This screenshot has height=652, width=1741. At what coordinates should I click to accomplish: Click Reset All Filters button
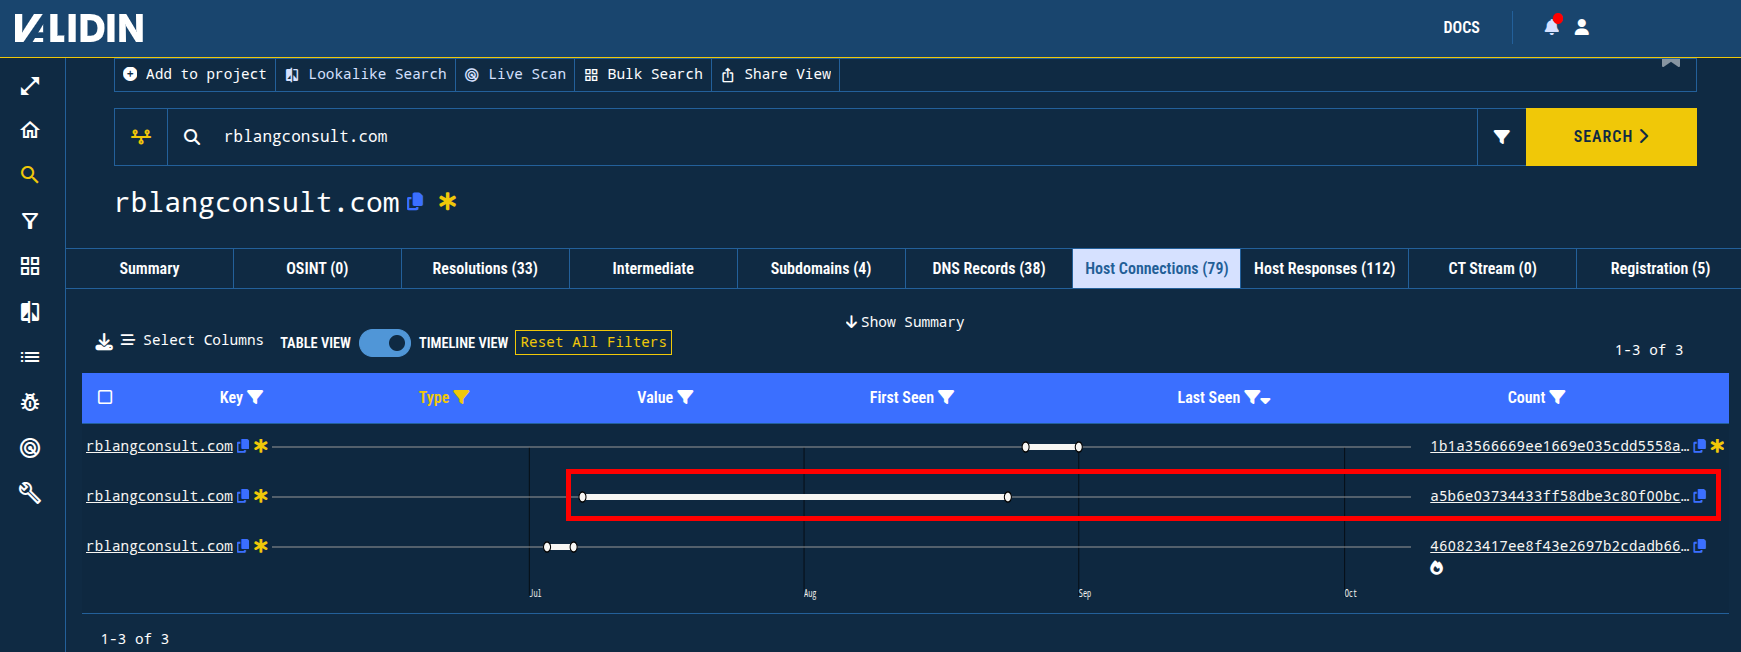[x=593, y=342]
